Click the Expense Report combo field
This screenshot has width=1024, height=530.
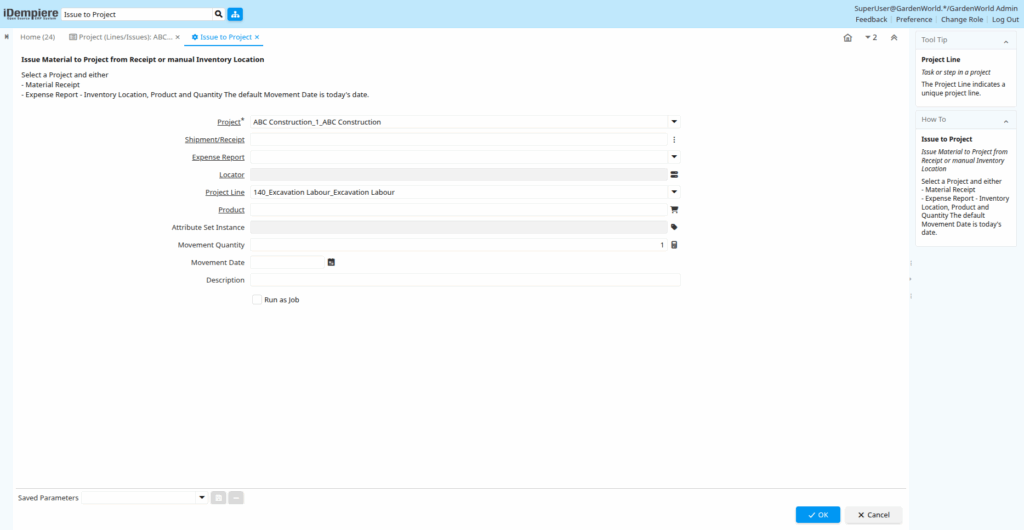(458, 157)
